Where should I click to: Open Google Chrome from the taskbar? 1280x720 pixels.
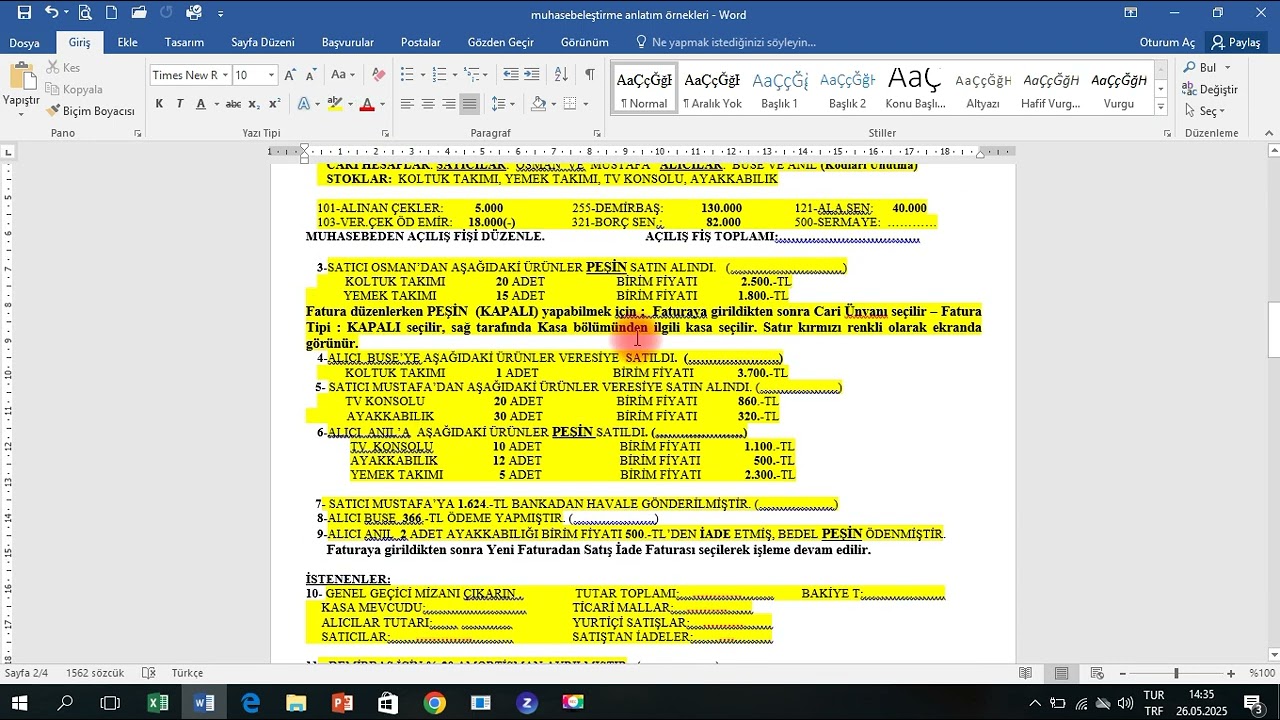tap(434, 703)
